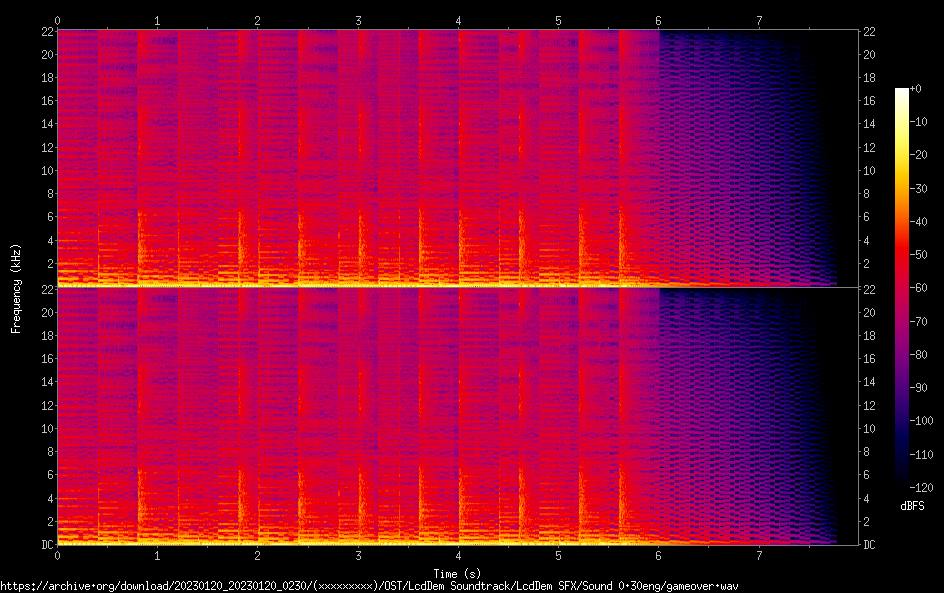Click the bright white top of the color bar
This screenshot has height=593, width=944.
tap(902, 93)
